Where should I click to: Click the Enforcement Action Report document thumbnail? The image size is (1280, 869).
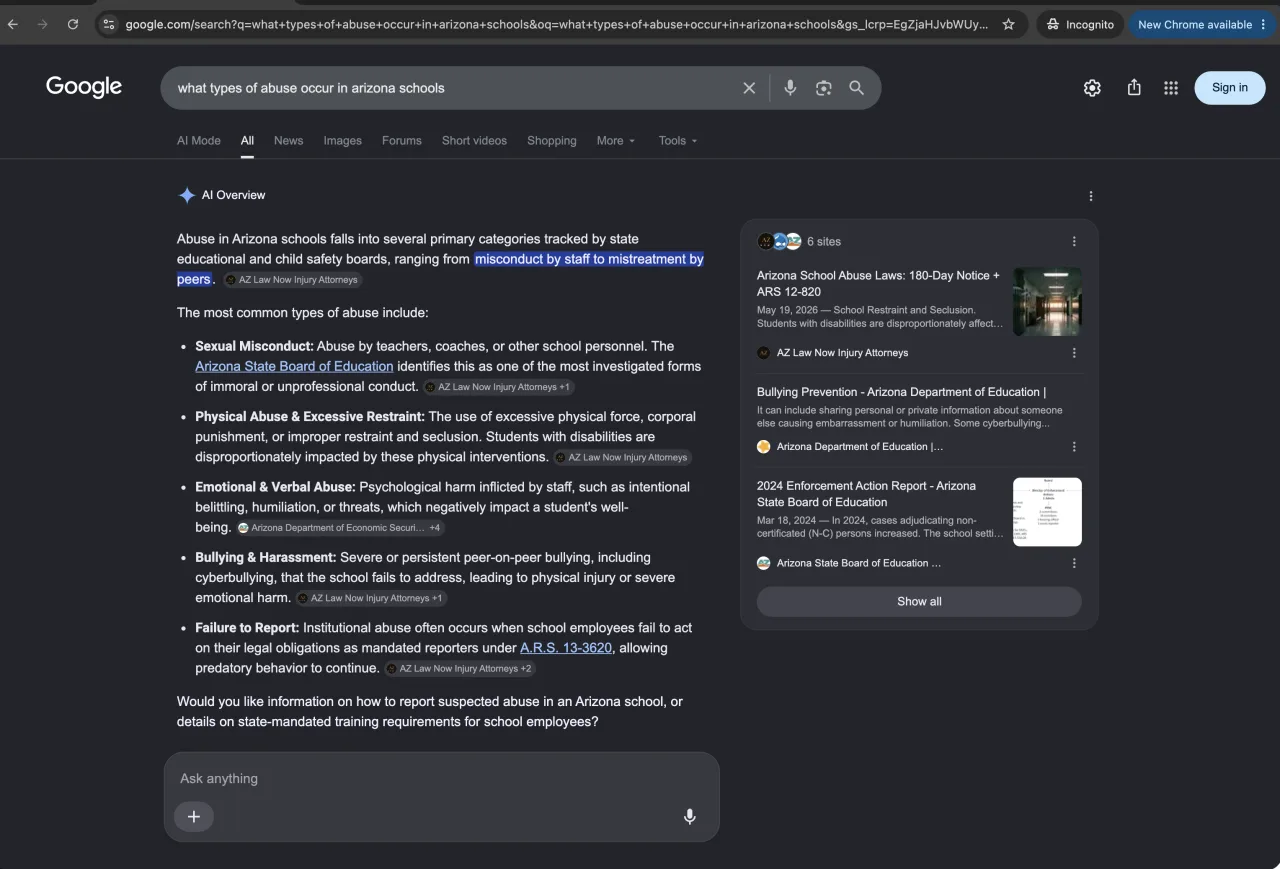1047,512
